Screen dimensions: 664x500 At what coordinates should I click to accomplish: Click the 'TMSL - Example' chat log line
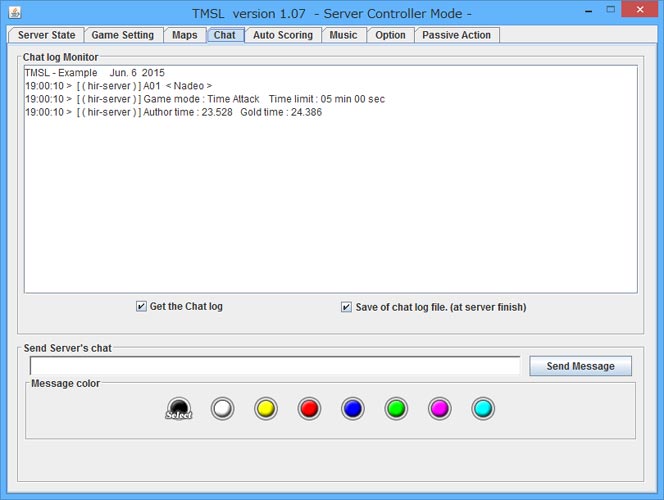(x=95, y=73)
